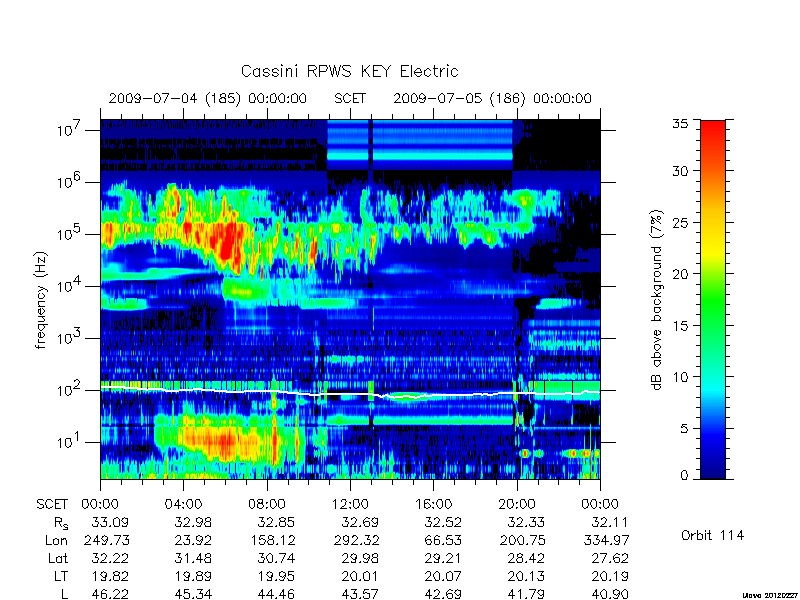The width and height of the screenshot is (800, 600).
Task: Click the Lon value '249.73'
Action: point(107,540)
